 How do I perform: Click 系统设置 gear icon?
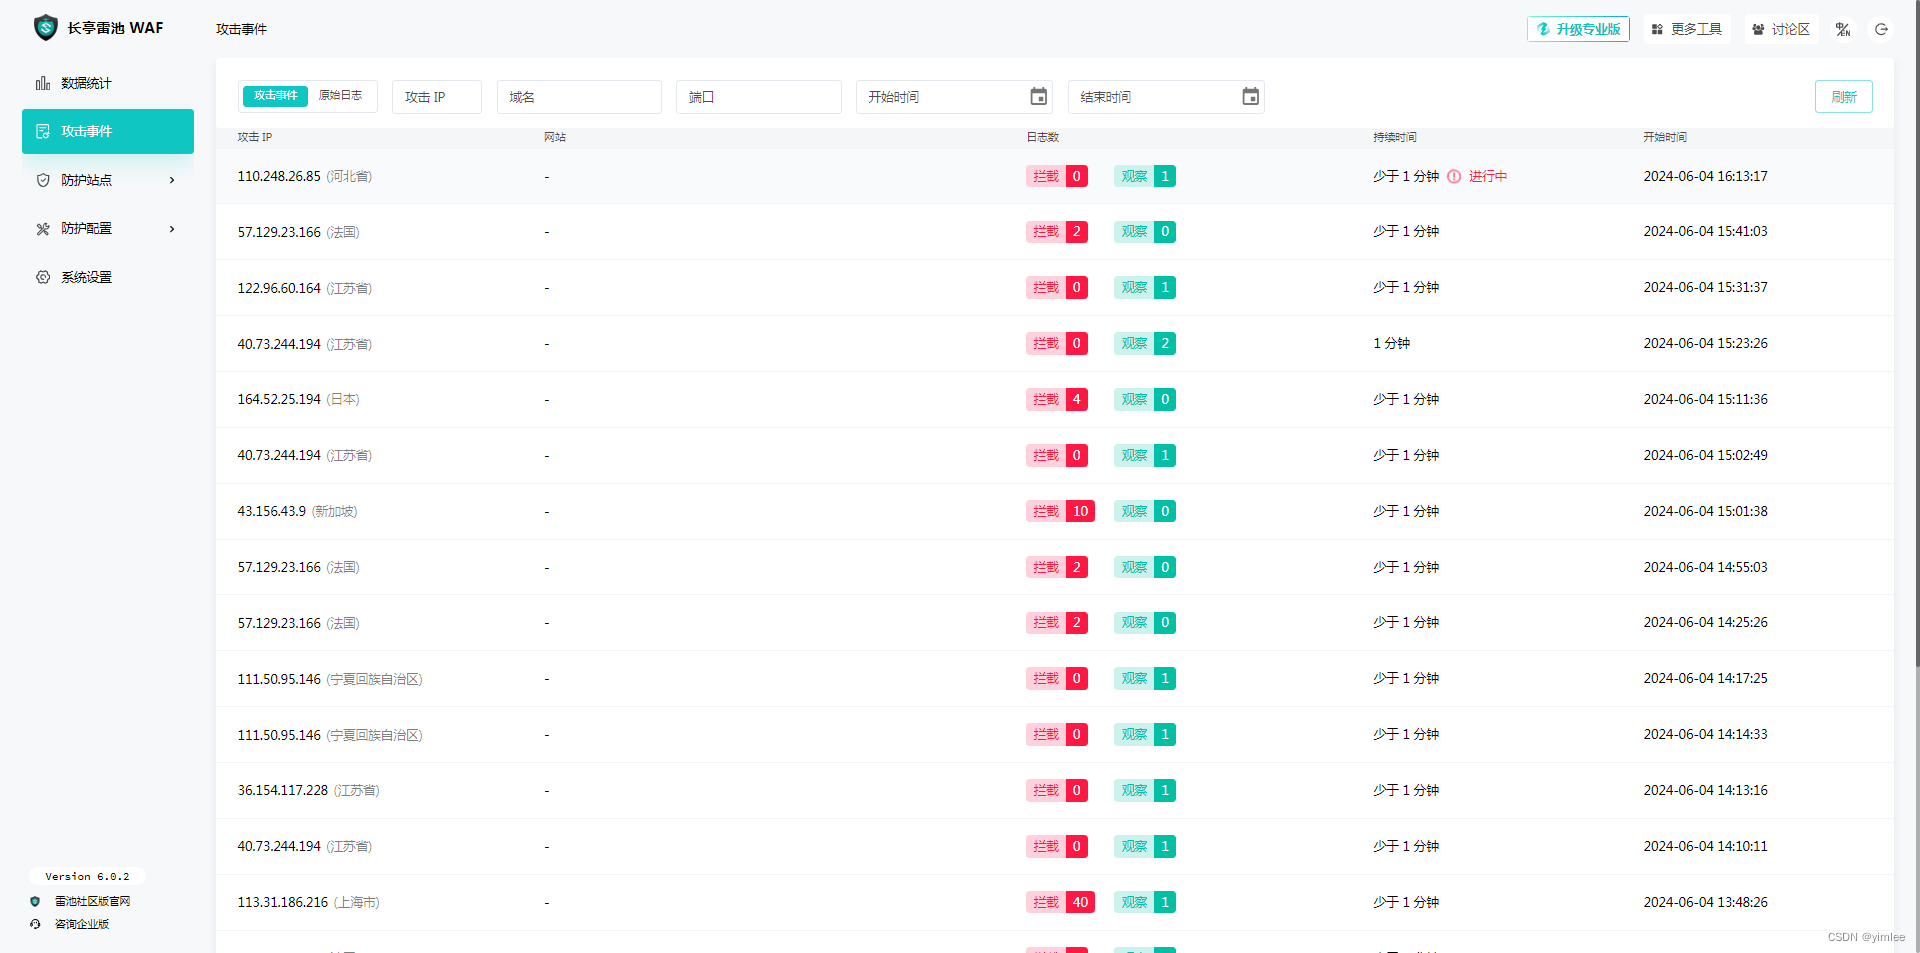(x=43, y=277)
